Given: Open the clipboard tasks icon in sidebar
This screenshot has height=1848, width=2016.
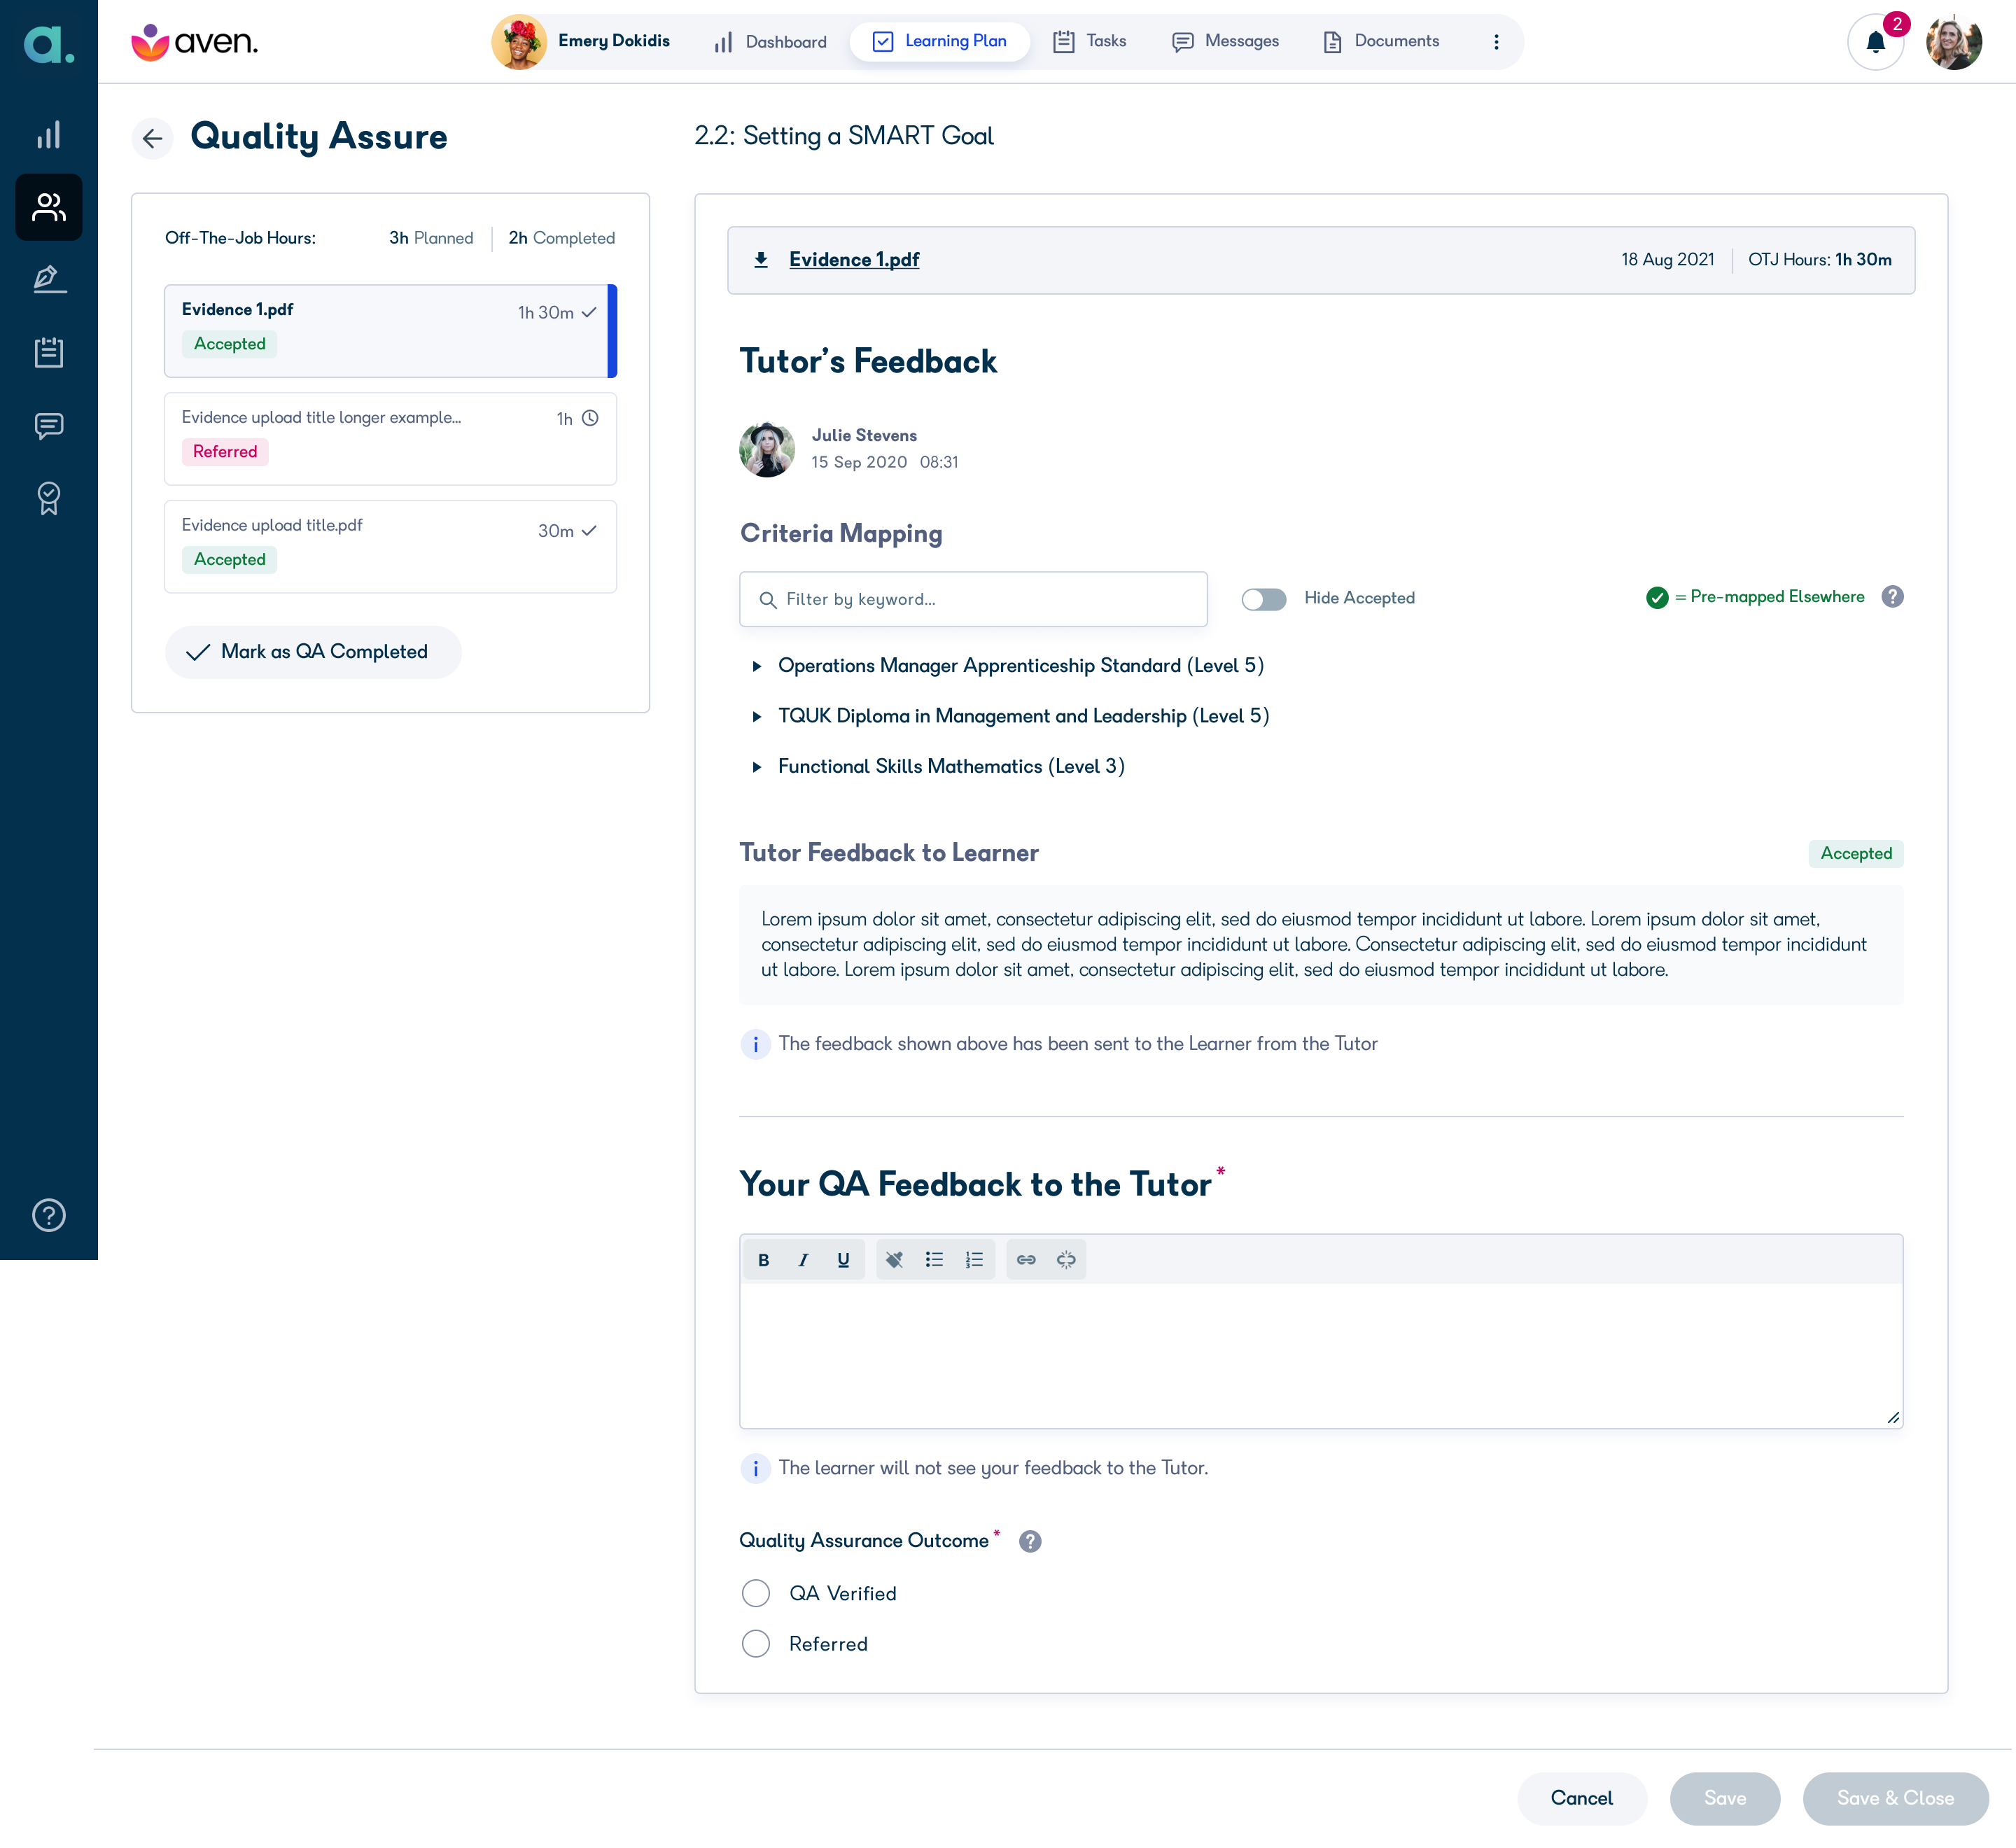Looking at the screenshot, I should click(x=48, y=352).
